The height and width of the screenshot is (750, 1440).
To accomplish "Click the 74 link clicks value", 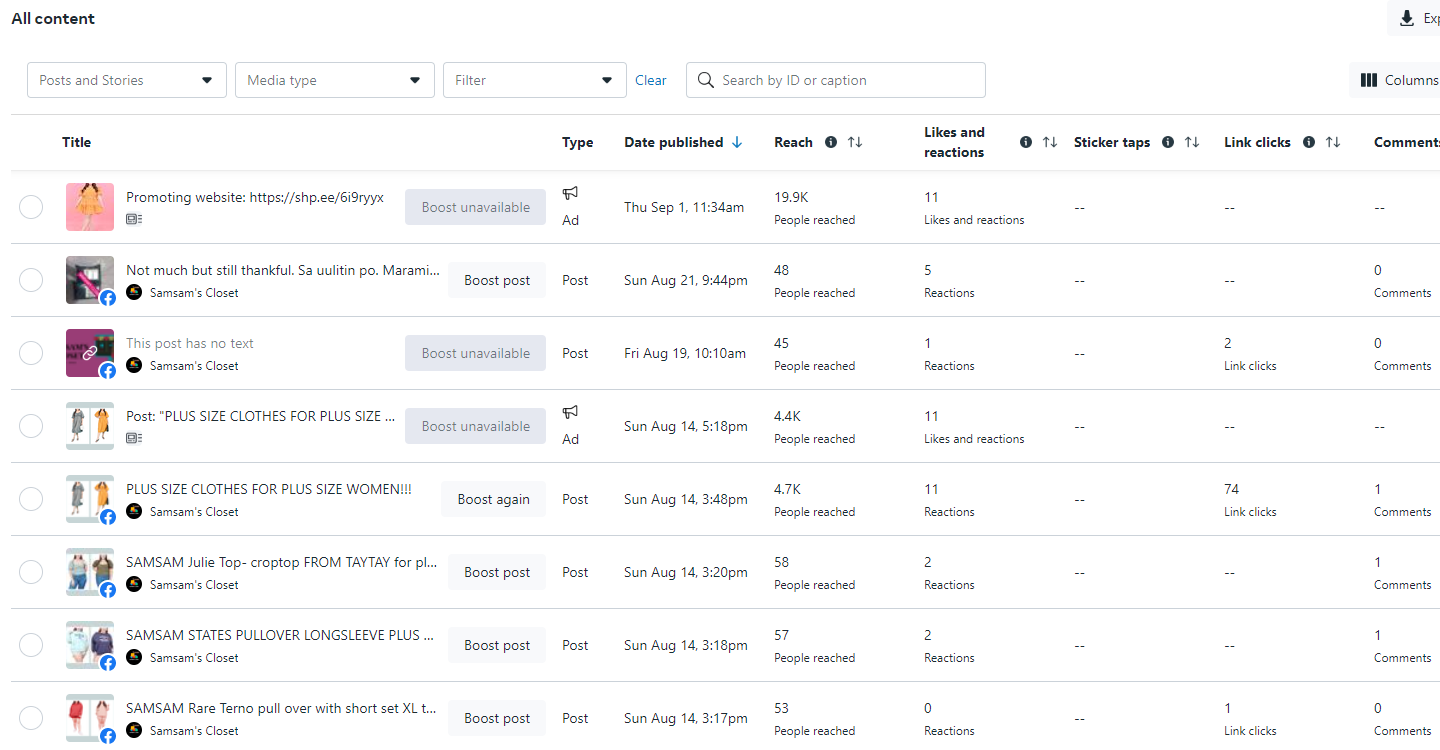I will 1231,489.
